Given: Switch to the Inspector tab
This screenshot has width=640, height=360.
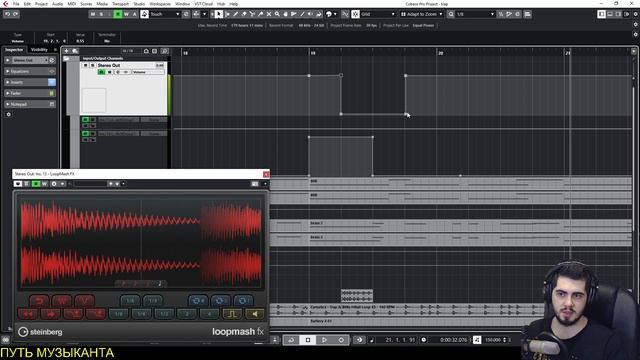Looking at the screenshot, I should click(x=14, y=50).
